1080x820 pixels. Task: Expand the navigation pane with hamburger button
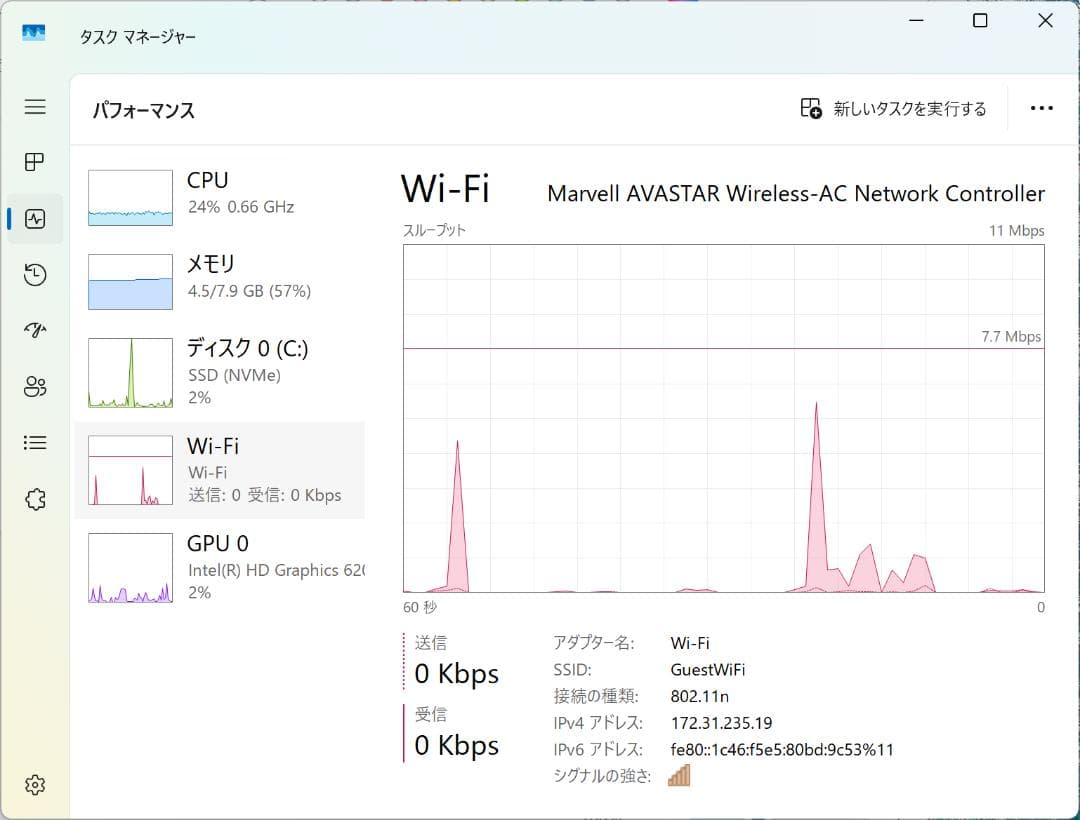tap(35, 107)
